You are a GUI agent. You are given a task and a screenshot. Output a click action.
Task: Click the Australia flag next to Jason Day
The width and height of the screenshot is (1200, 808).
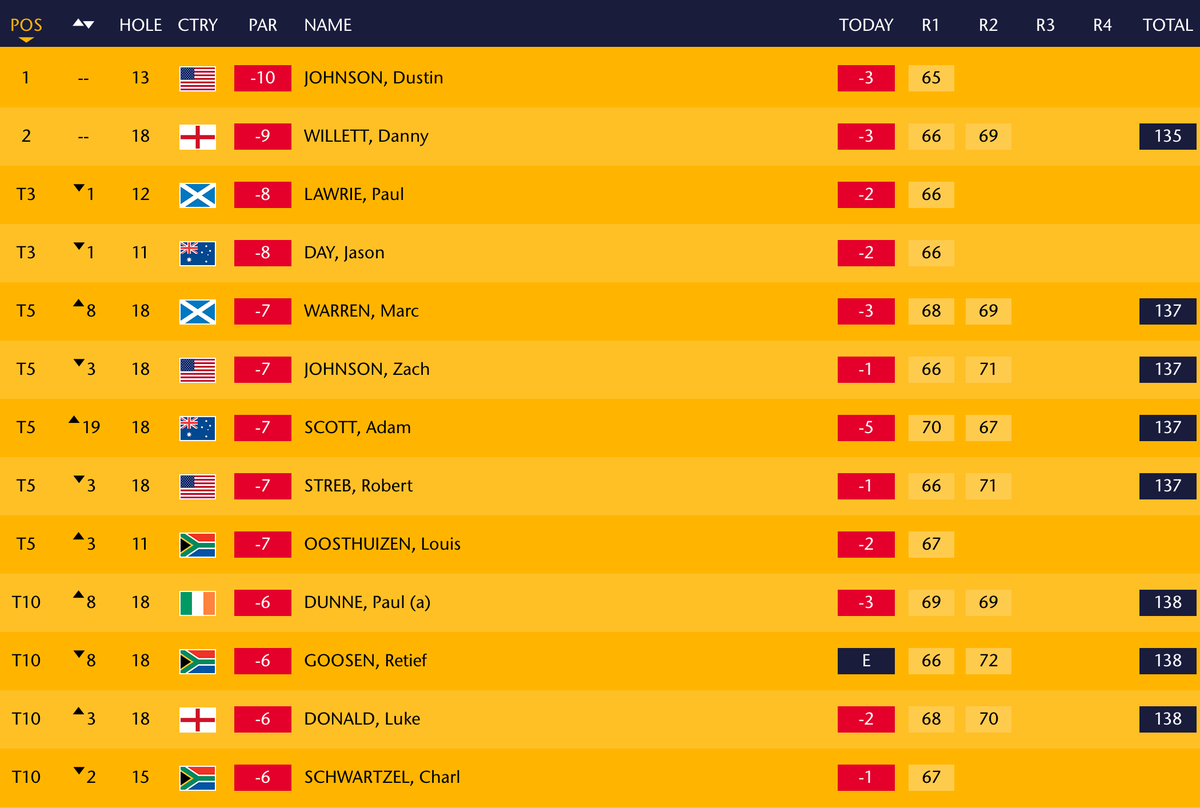197,253
